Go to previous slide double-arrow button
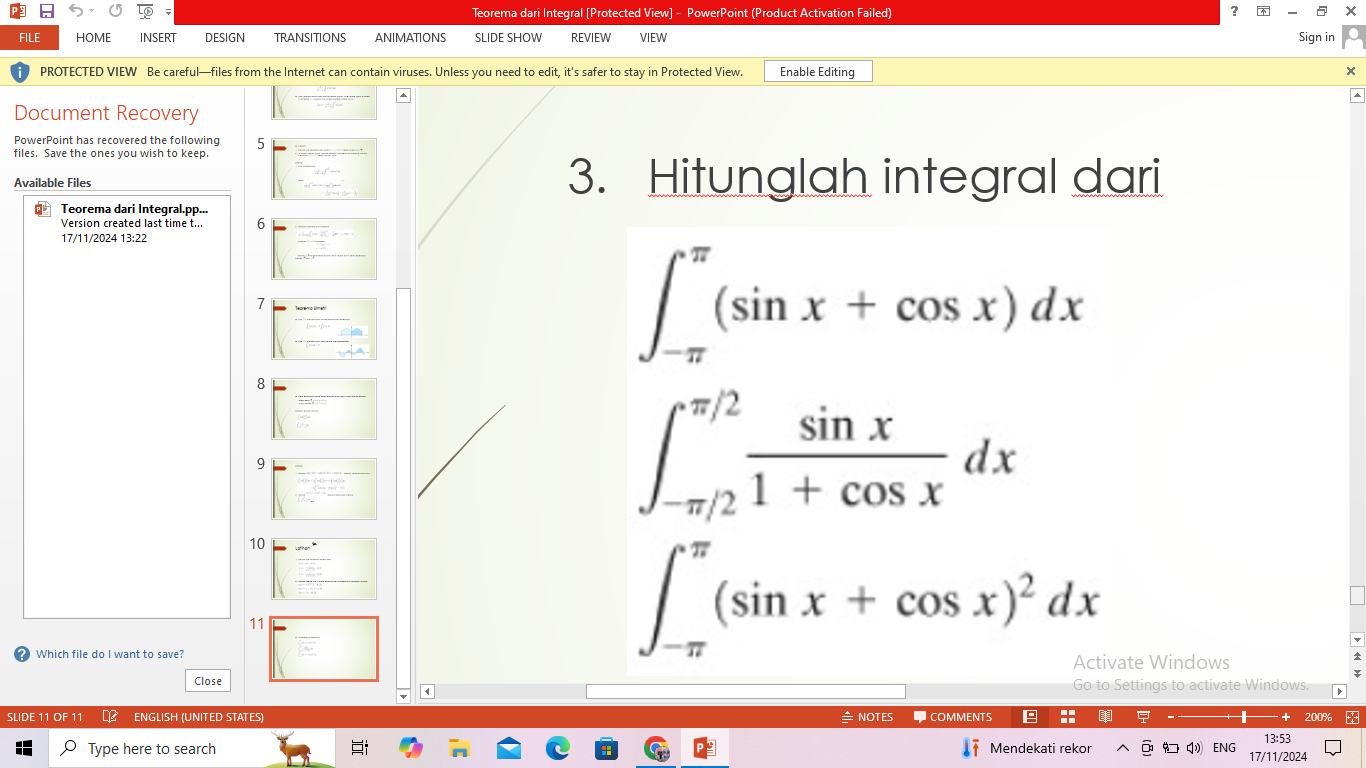 (1357, 657)
